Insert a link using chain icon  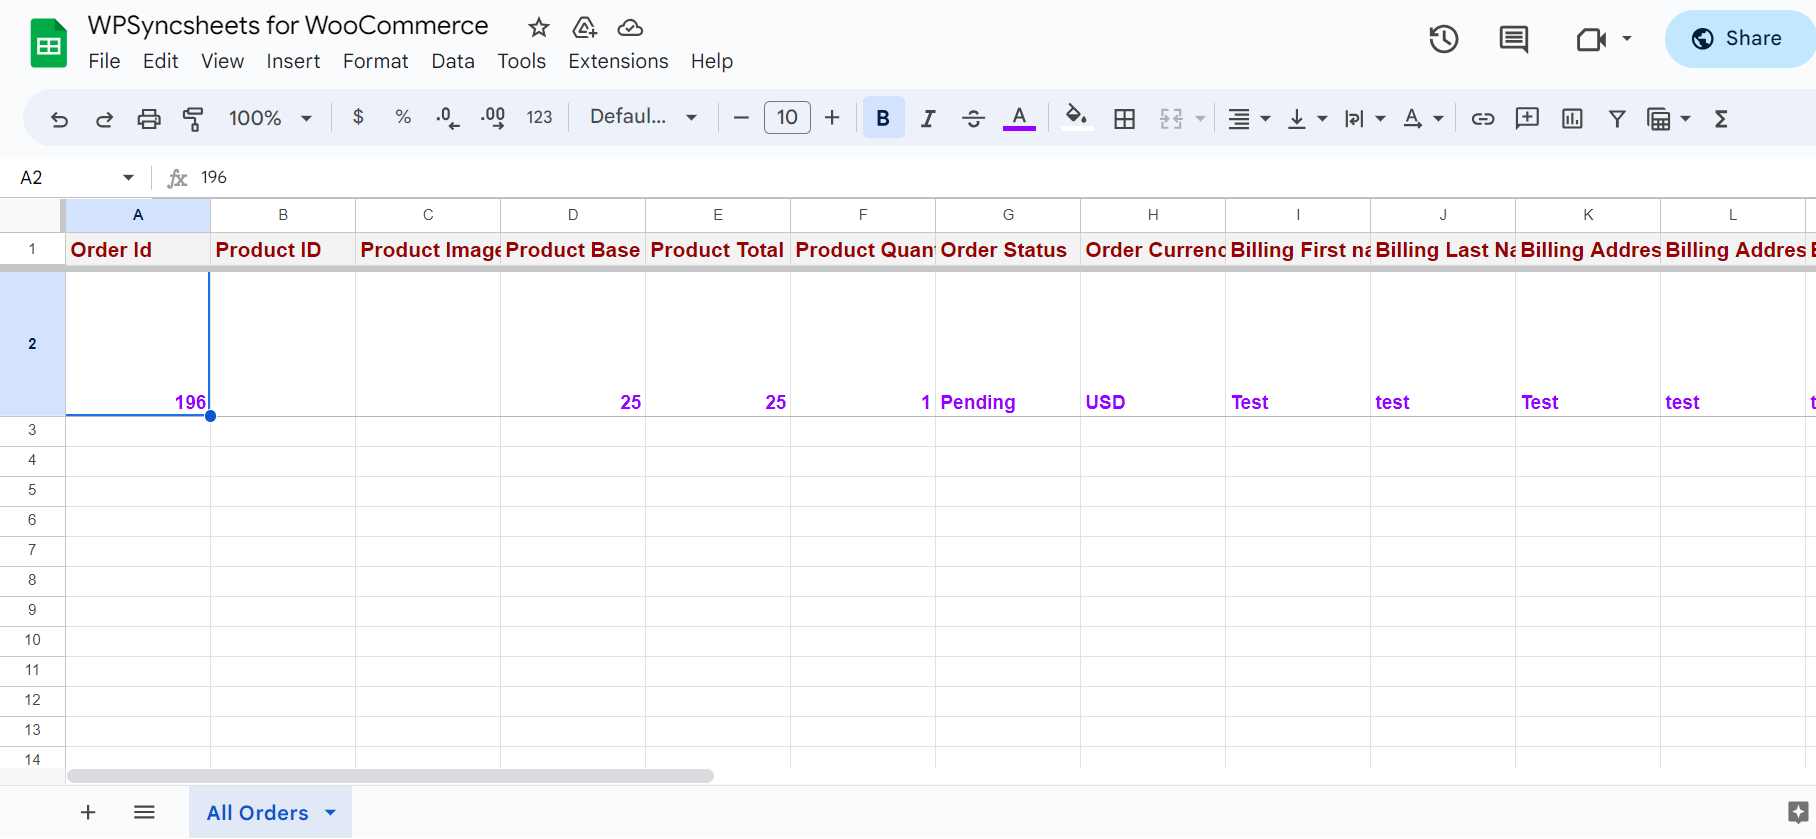1483,119
